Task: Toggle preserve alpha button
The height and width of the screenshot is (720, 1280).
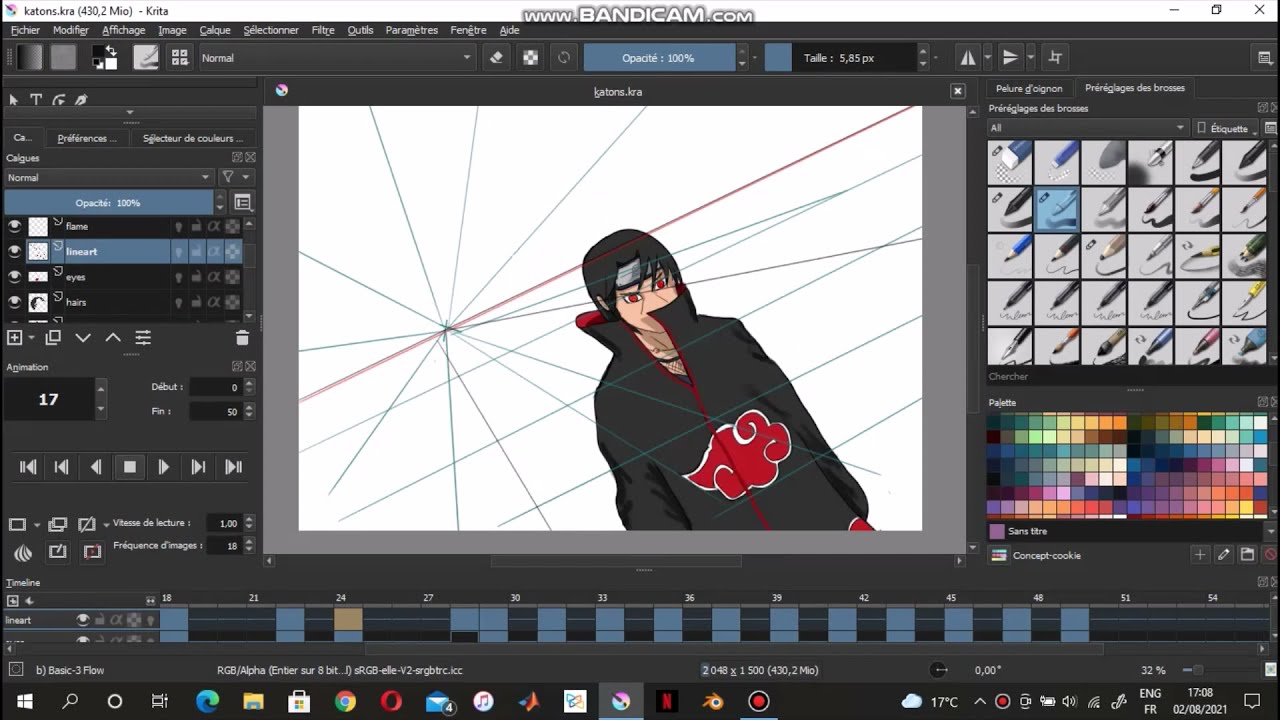Action: pos(530,58)
